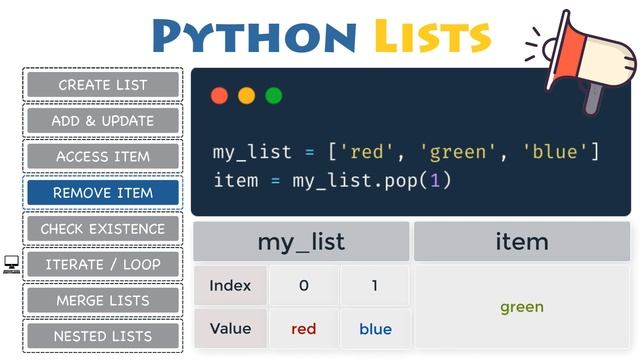Click the Value row label
Image resolution: width=640 pixels, height=360 pixels.
tap(230, 329)
